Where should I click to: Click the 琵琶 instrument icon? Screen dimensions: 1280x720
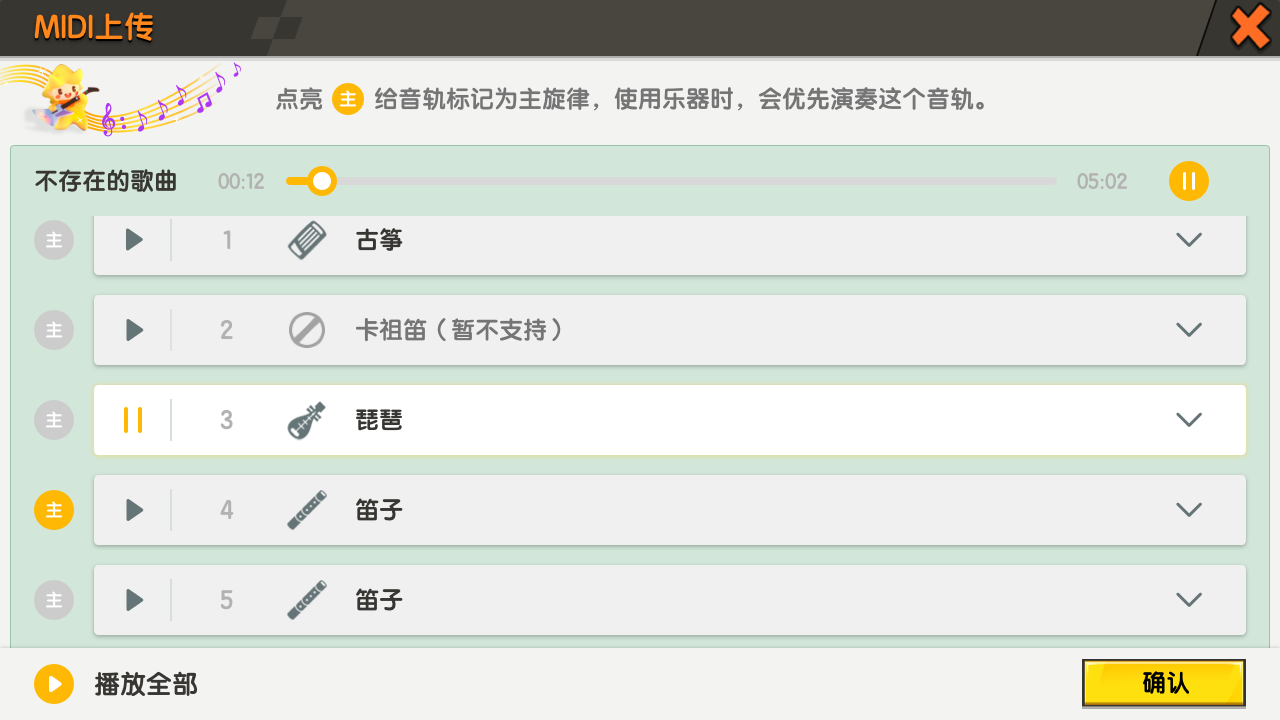[x=307, y=420]
